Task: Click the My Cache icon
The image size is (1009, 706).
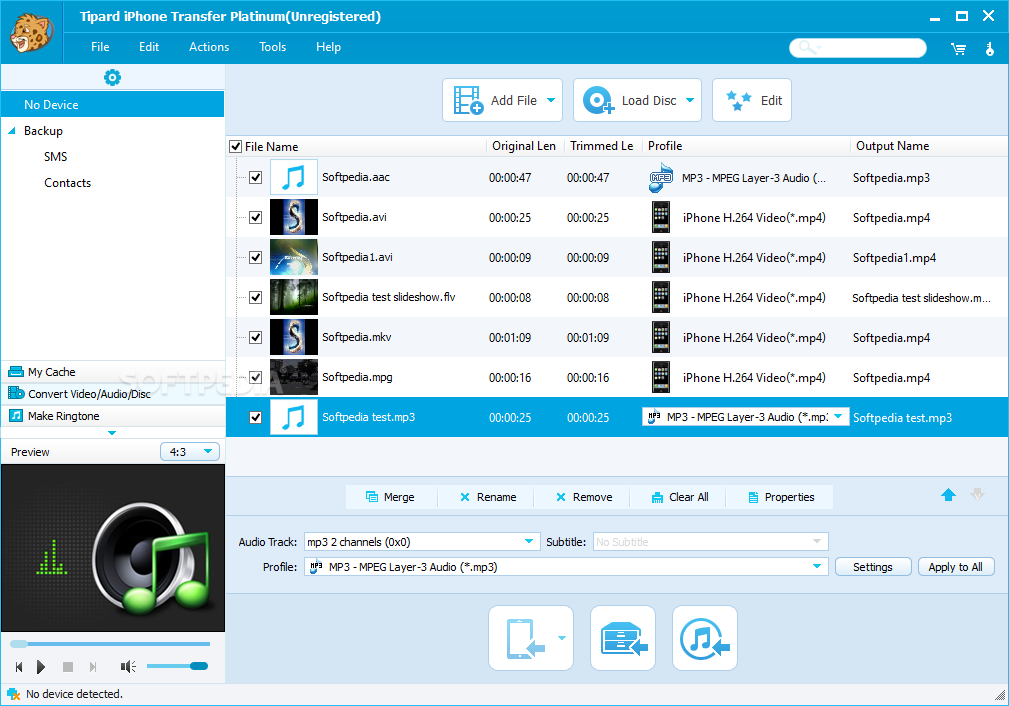Action: (x=15, y=372)
